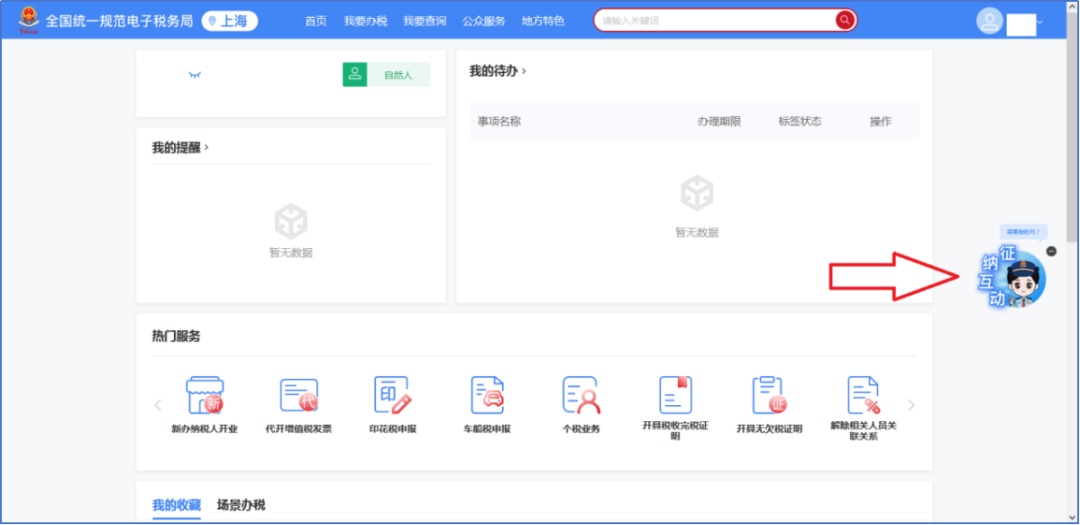Open the 个税业务 icon
This screenshot has height=525, width=1080.
581,396
